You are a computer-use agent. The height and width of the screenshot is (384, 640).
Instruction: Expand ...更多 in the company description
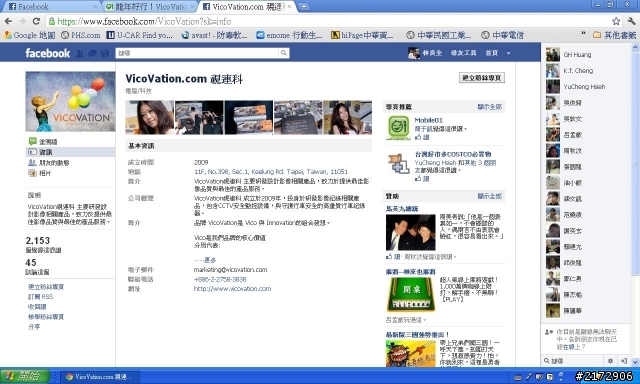click(x=205, y=260)
